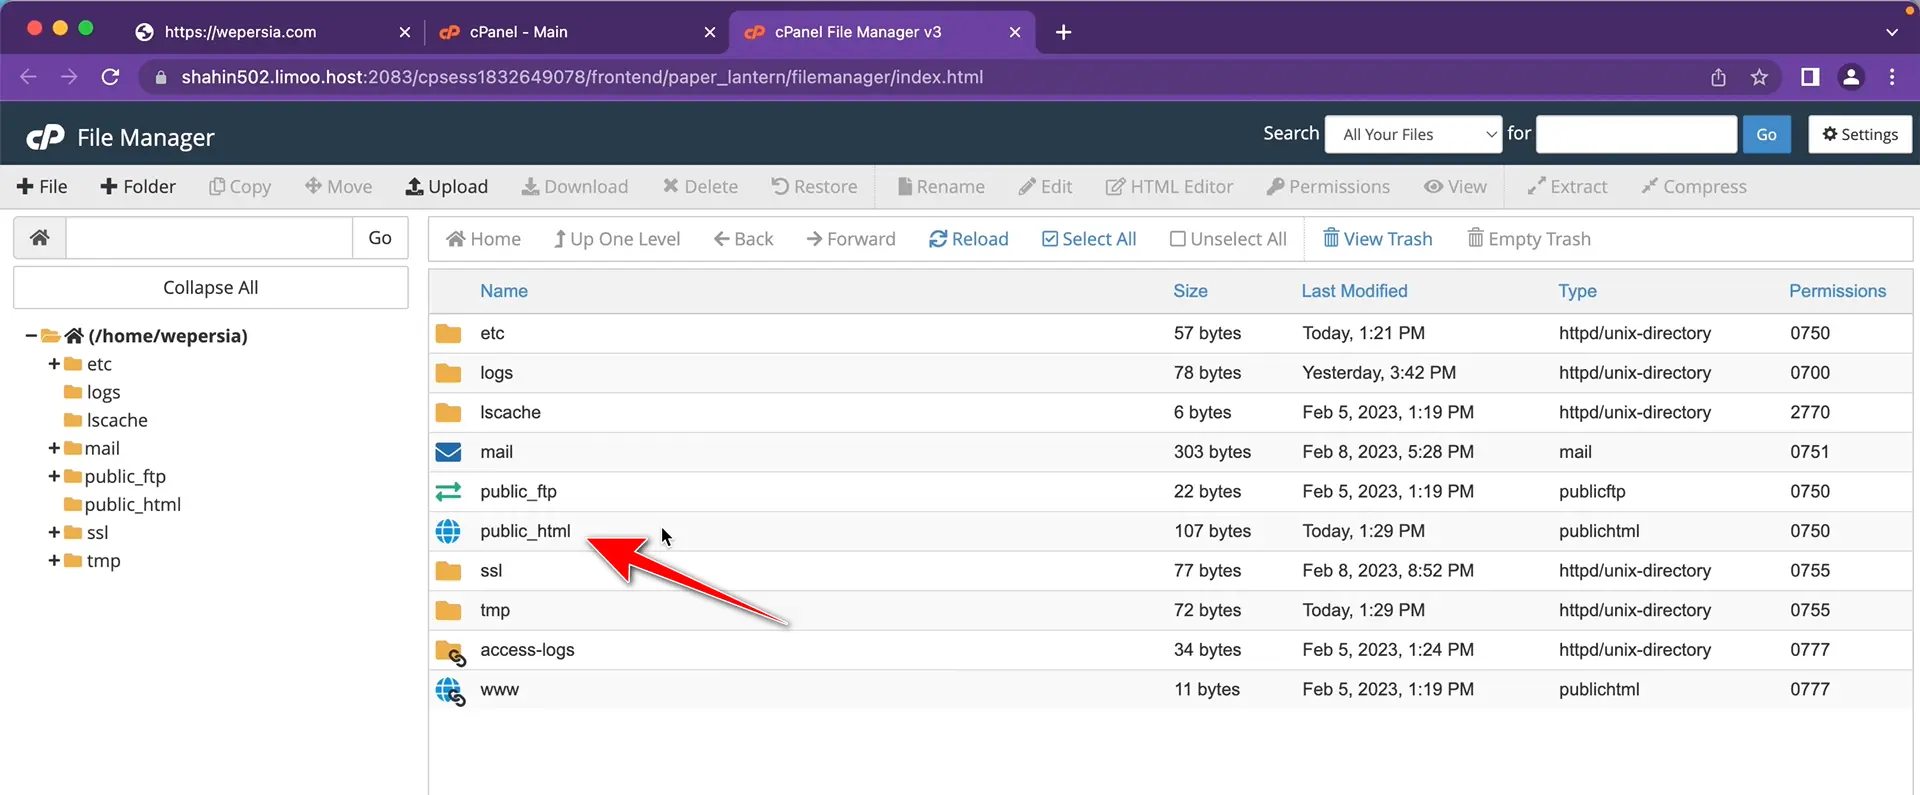Viewport: 1920px width, 795px height.
Task: Click the blue Go search button
Action: 1766,134
